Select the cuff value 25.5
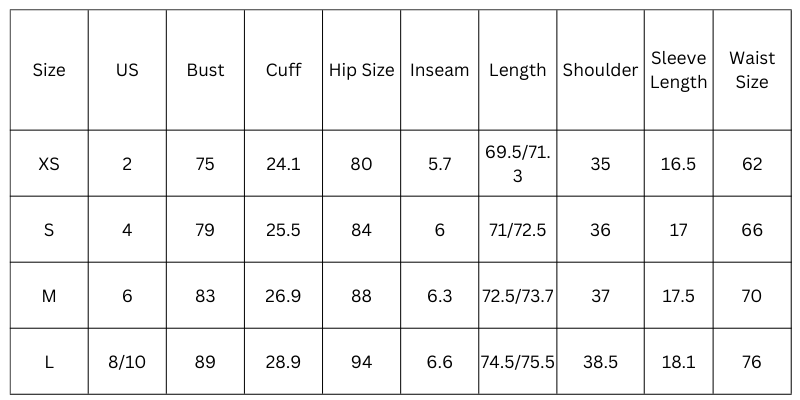This screenshot has width=800, height=400. click(x=283, y=230)
